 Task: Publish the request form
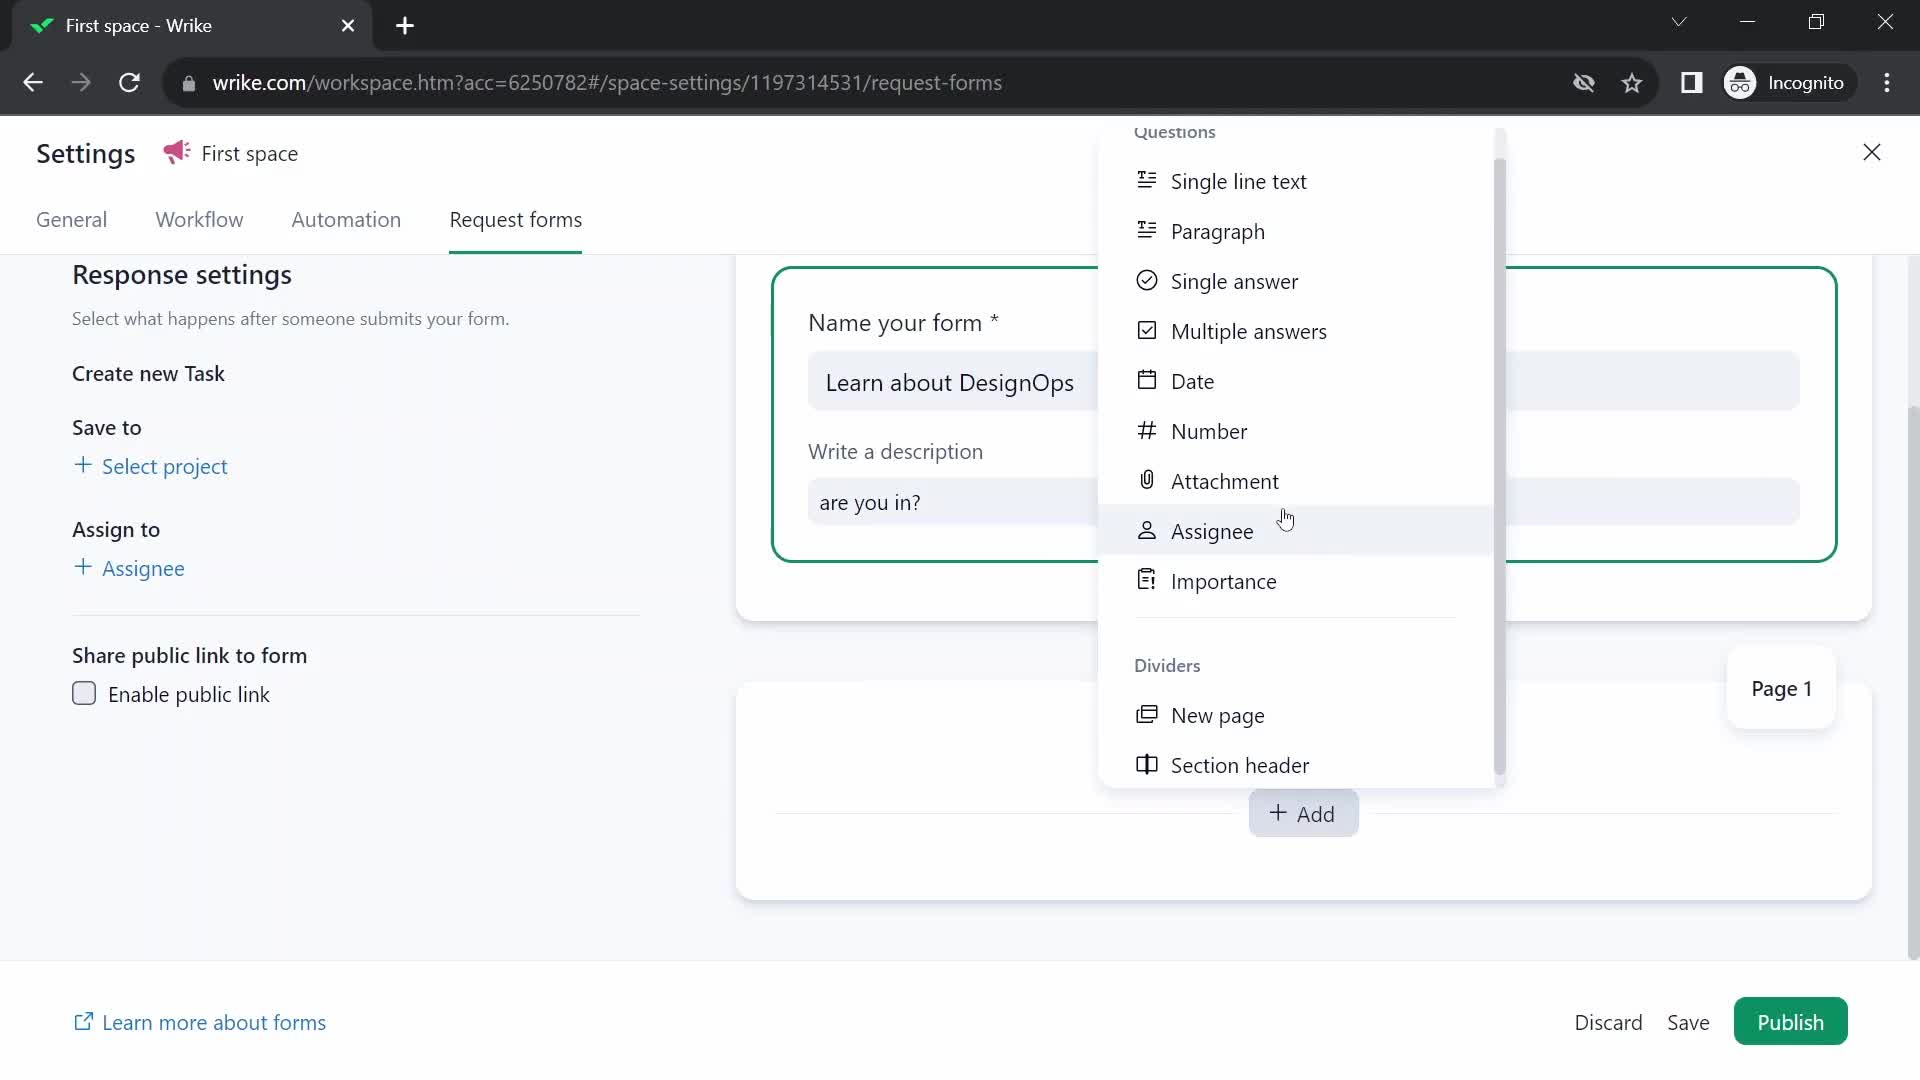1790,1022
